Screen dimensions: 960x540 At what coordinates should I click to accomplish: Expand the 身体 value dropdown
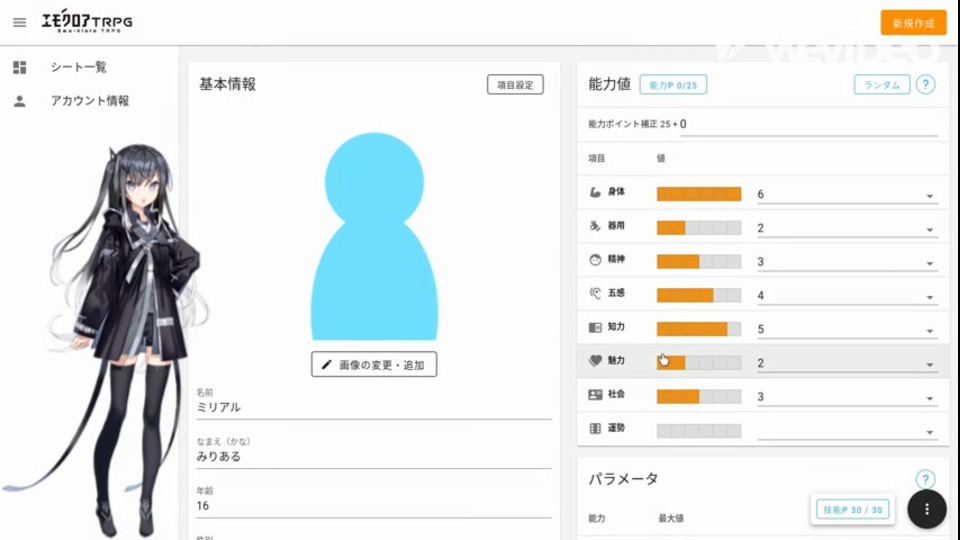pos(847,195)
